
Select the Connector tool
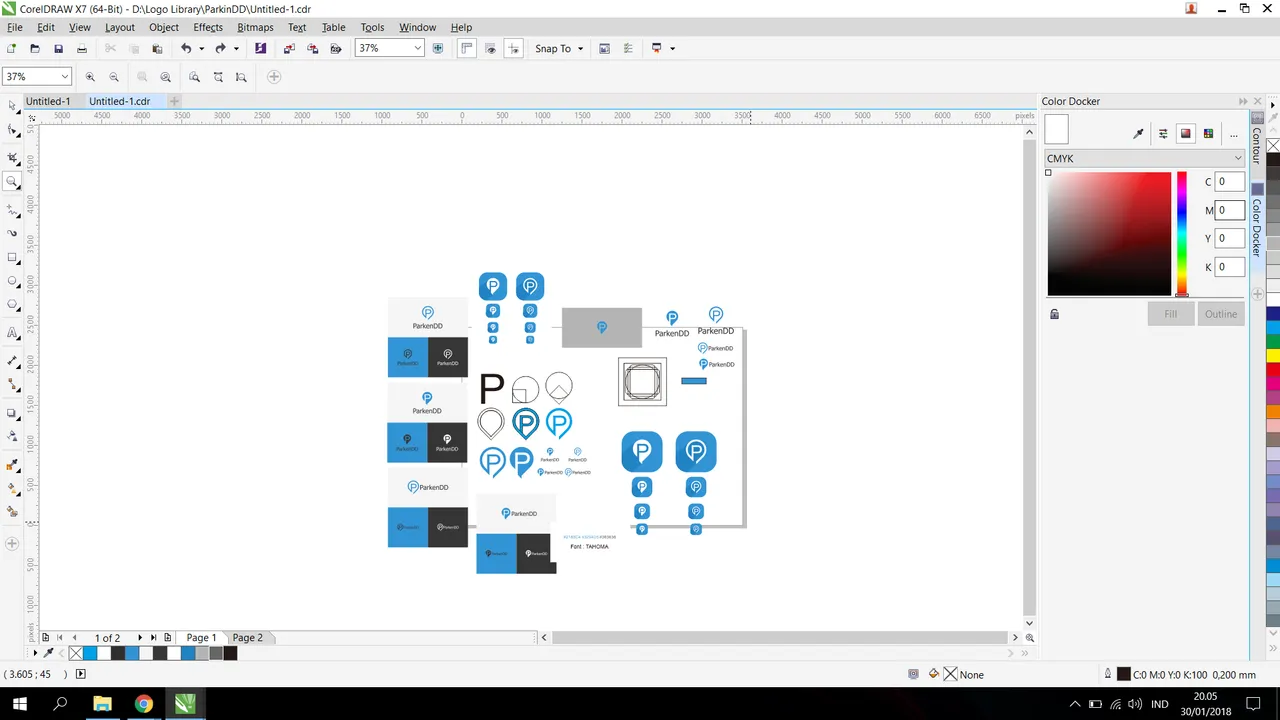12,385
